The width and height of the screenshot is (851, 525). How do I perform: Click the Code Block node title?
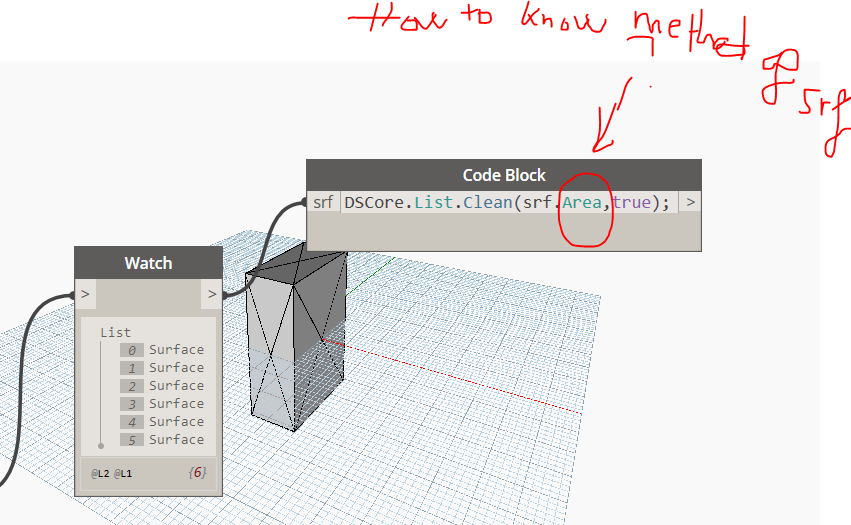coord(504,175)
